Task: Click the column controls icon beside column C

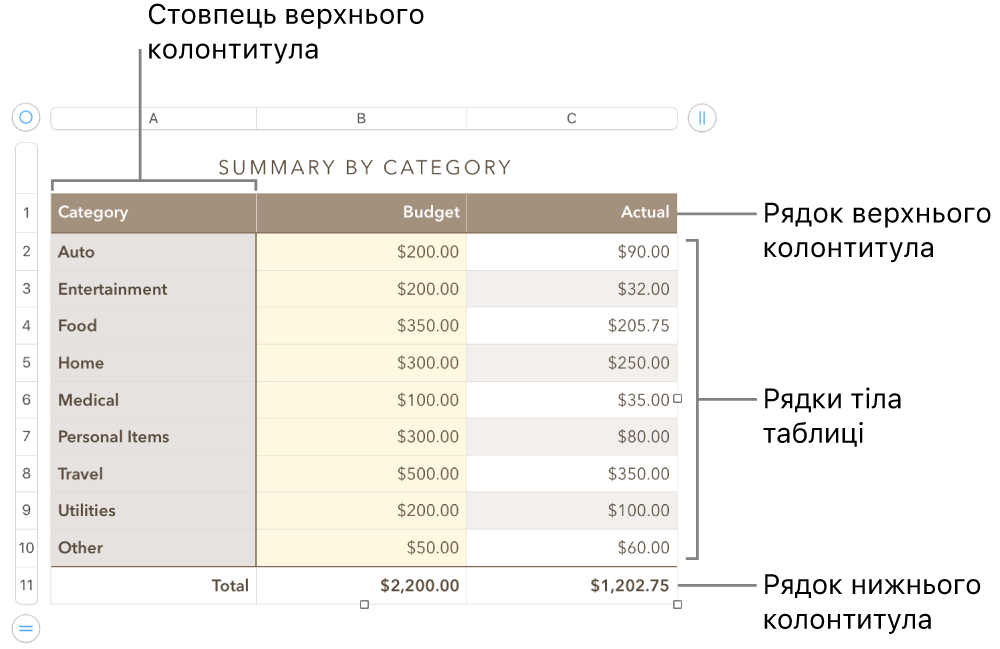Action: tap(701, 117)
